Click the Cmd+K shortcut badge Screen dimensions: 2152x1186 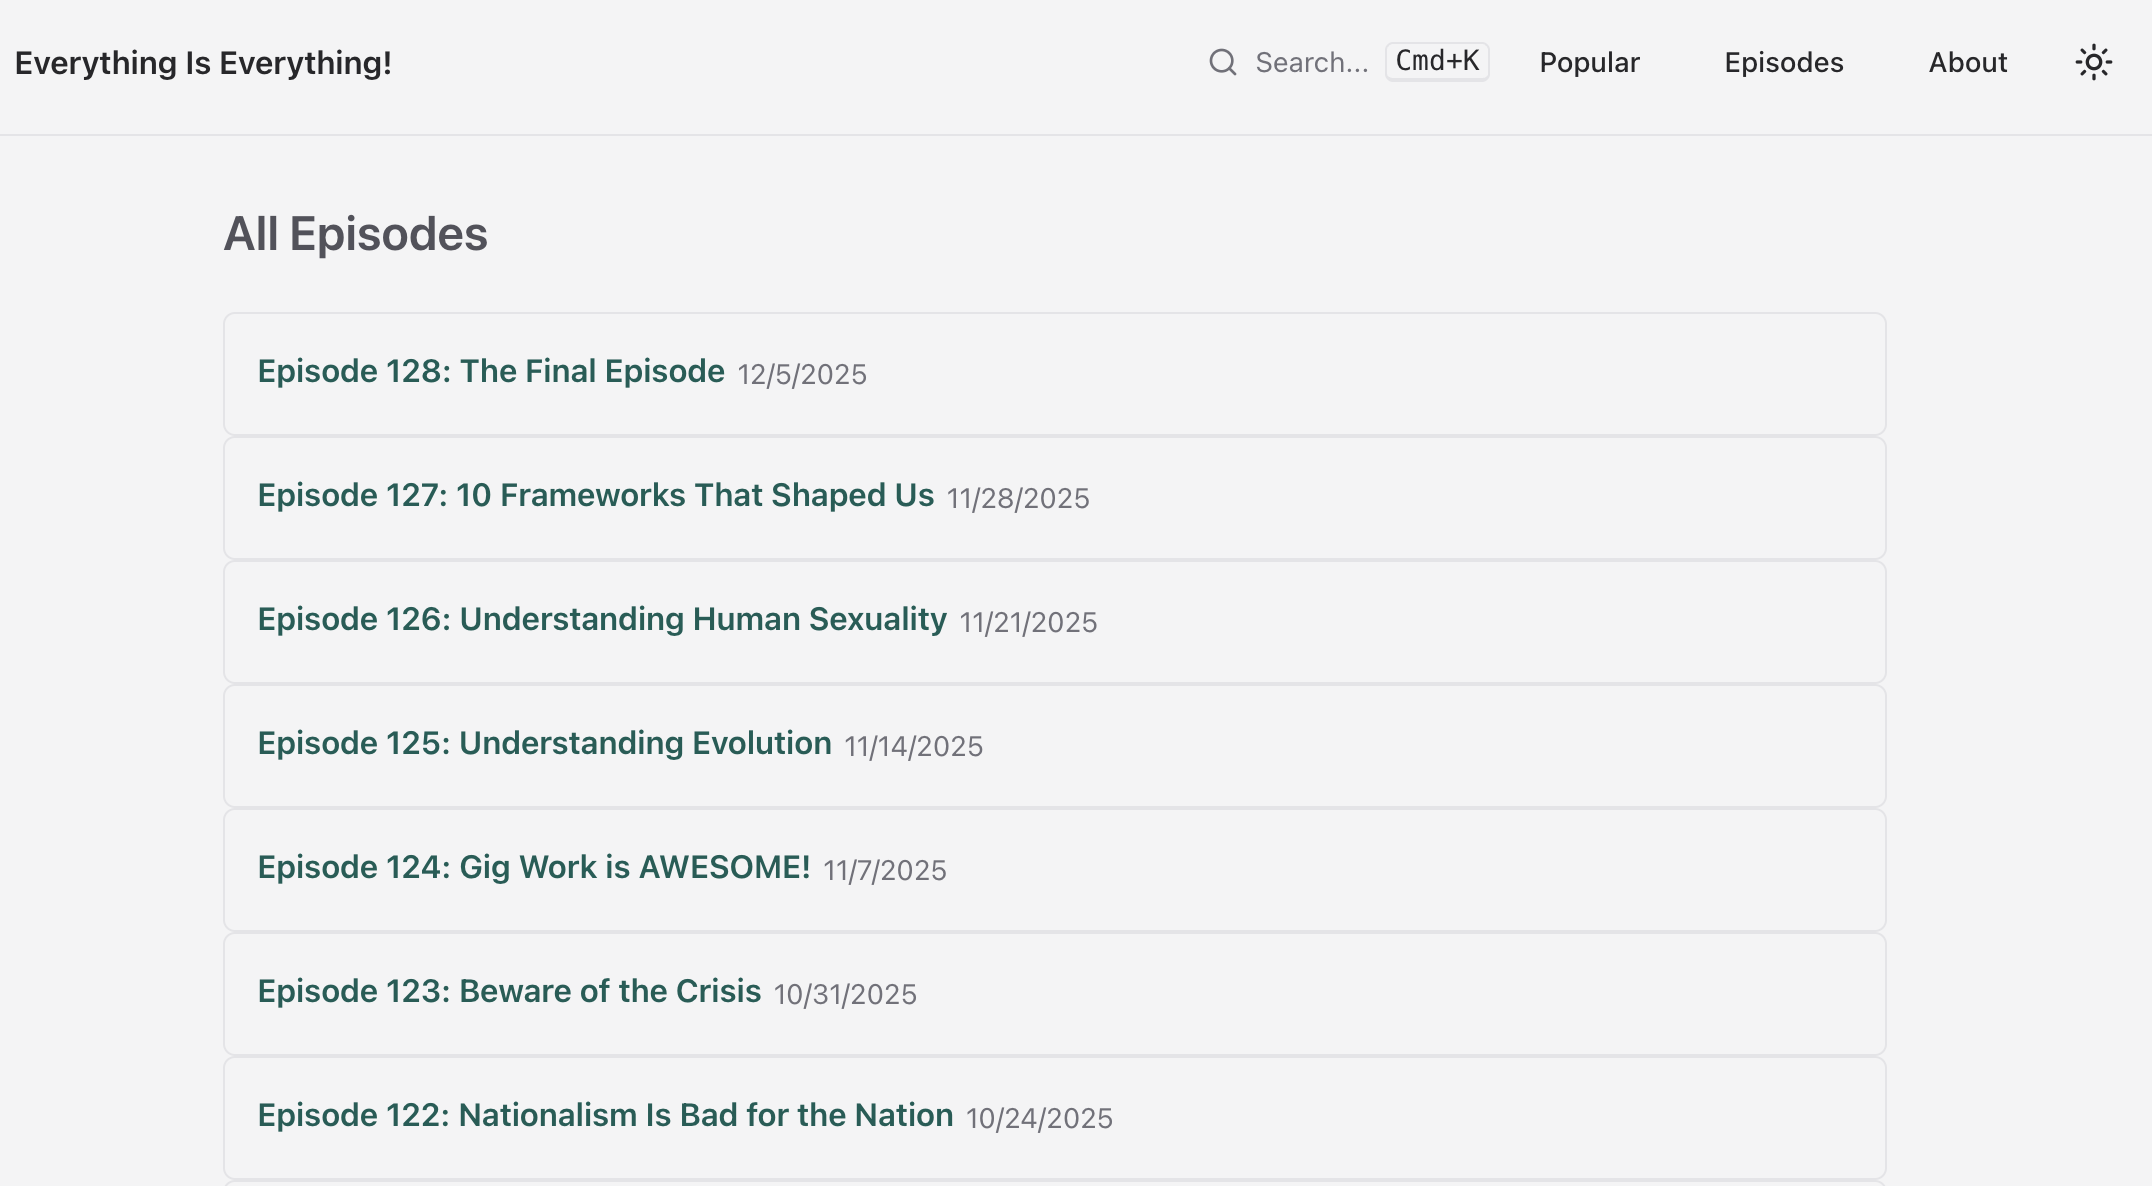coord(1437,61)
